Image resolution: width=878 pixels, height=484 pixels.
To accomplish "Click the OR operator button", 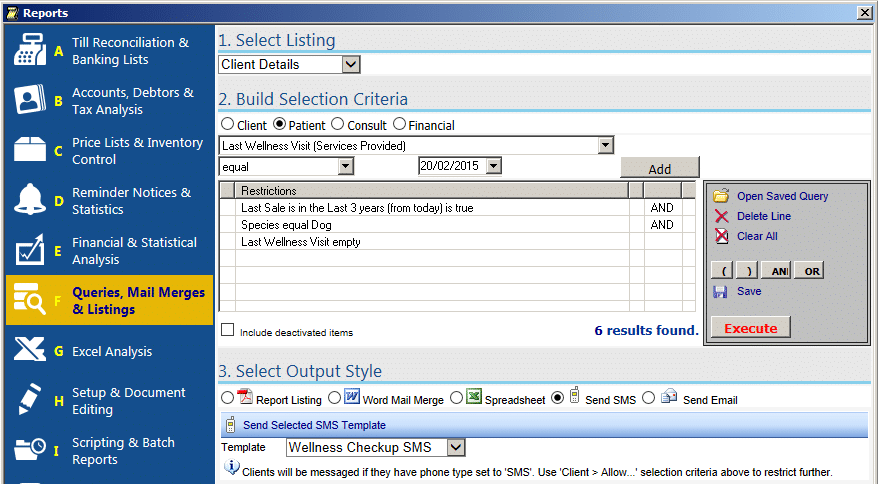I will click(810, 271).
